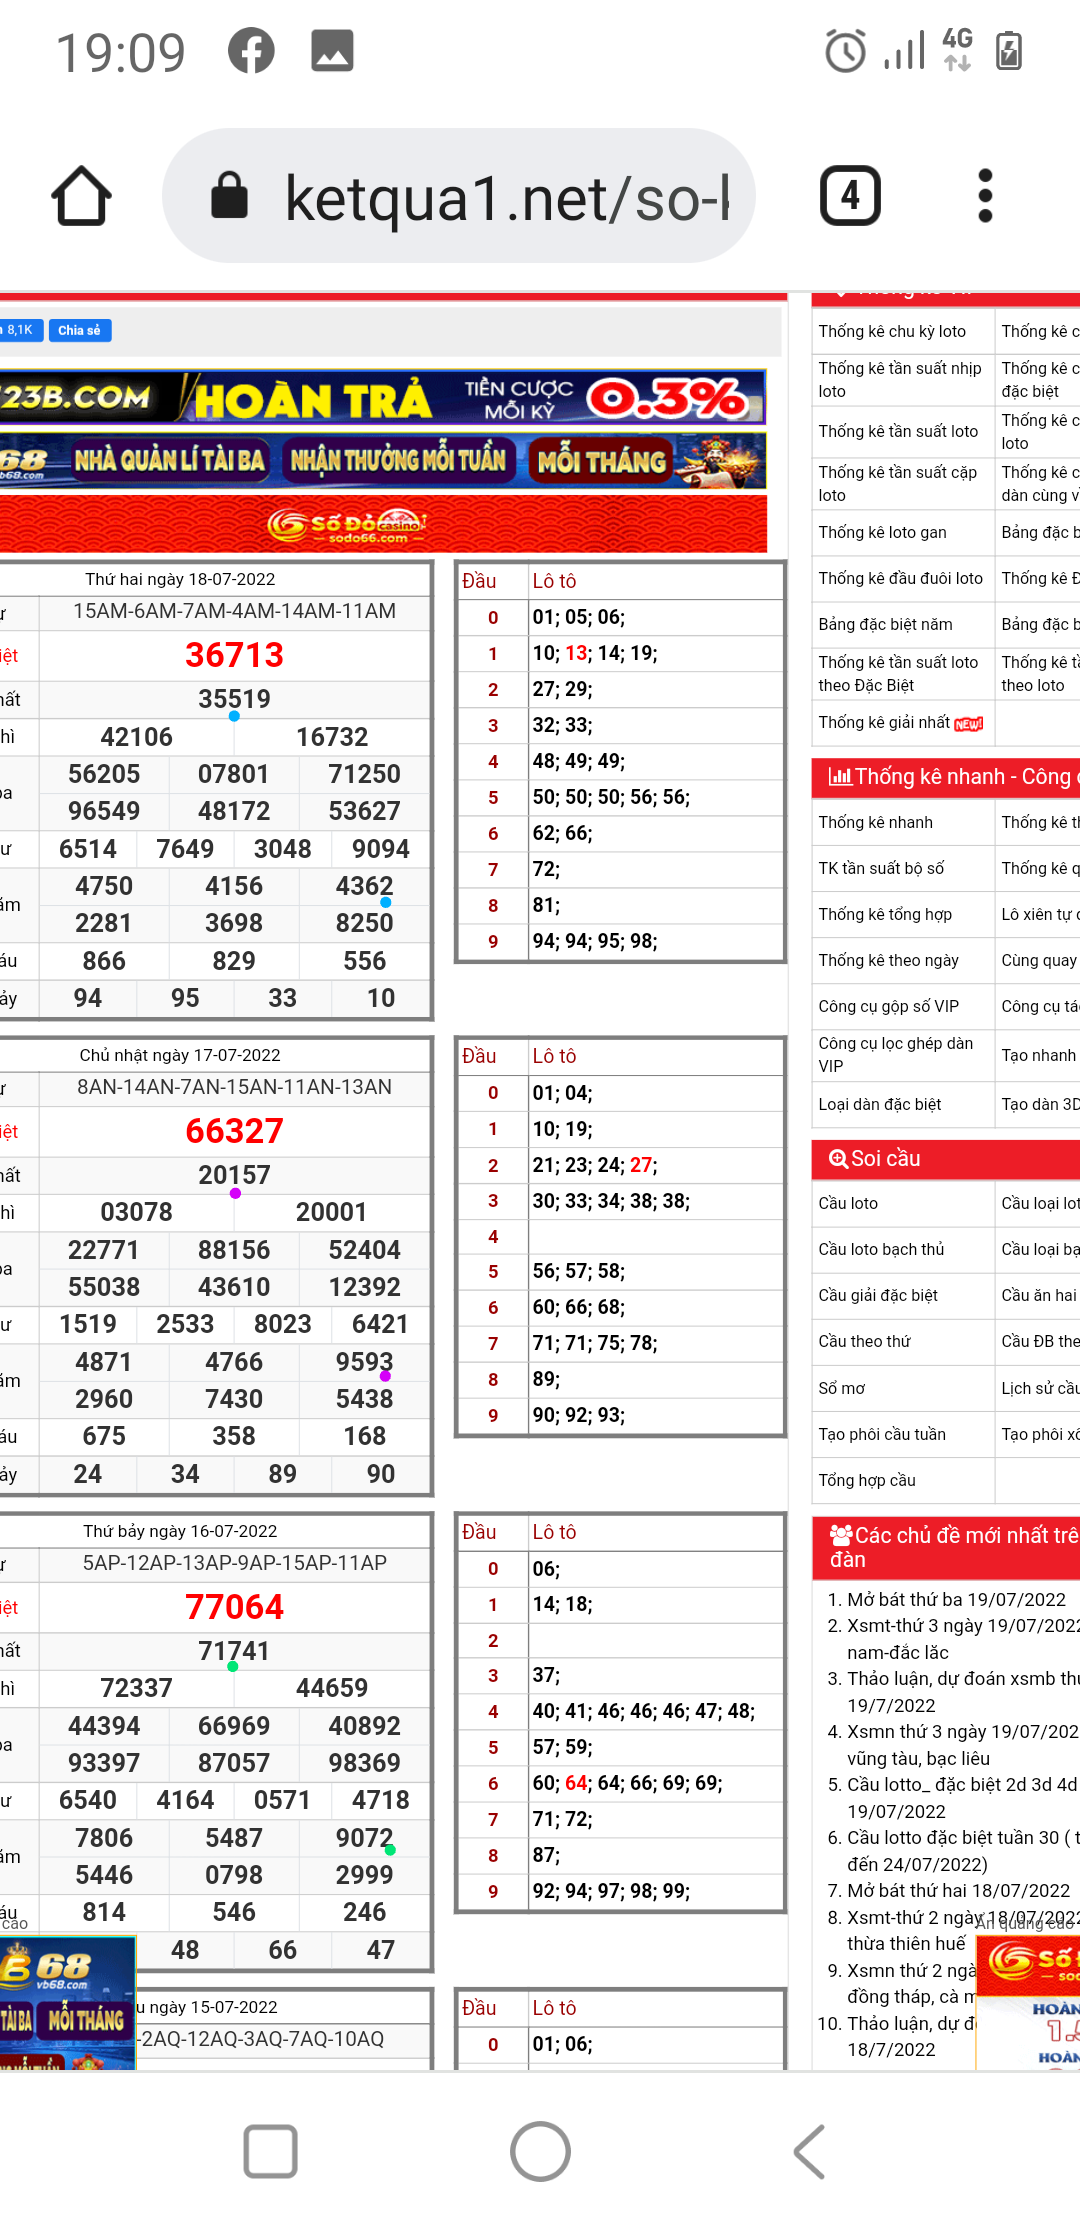This screenshot has width=1080, height=2232.
Task: Open Thống kê giải nhất NEW link
Action: point(900,722)
